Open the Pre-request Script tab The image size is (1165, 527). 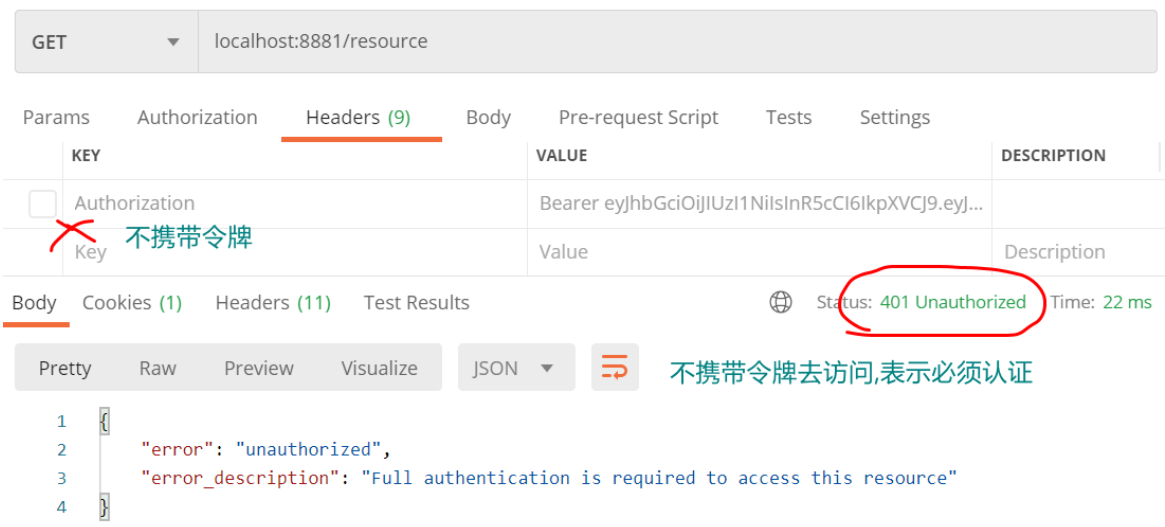[x=638, y=117]
